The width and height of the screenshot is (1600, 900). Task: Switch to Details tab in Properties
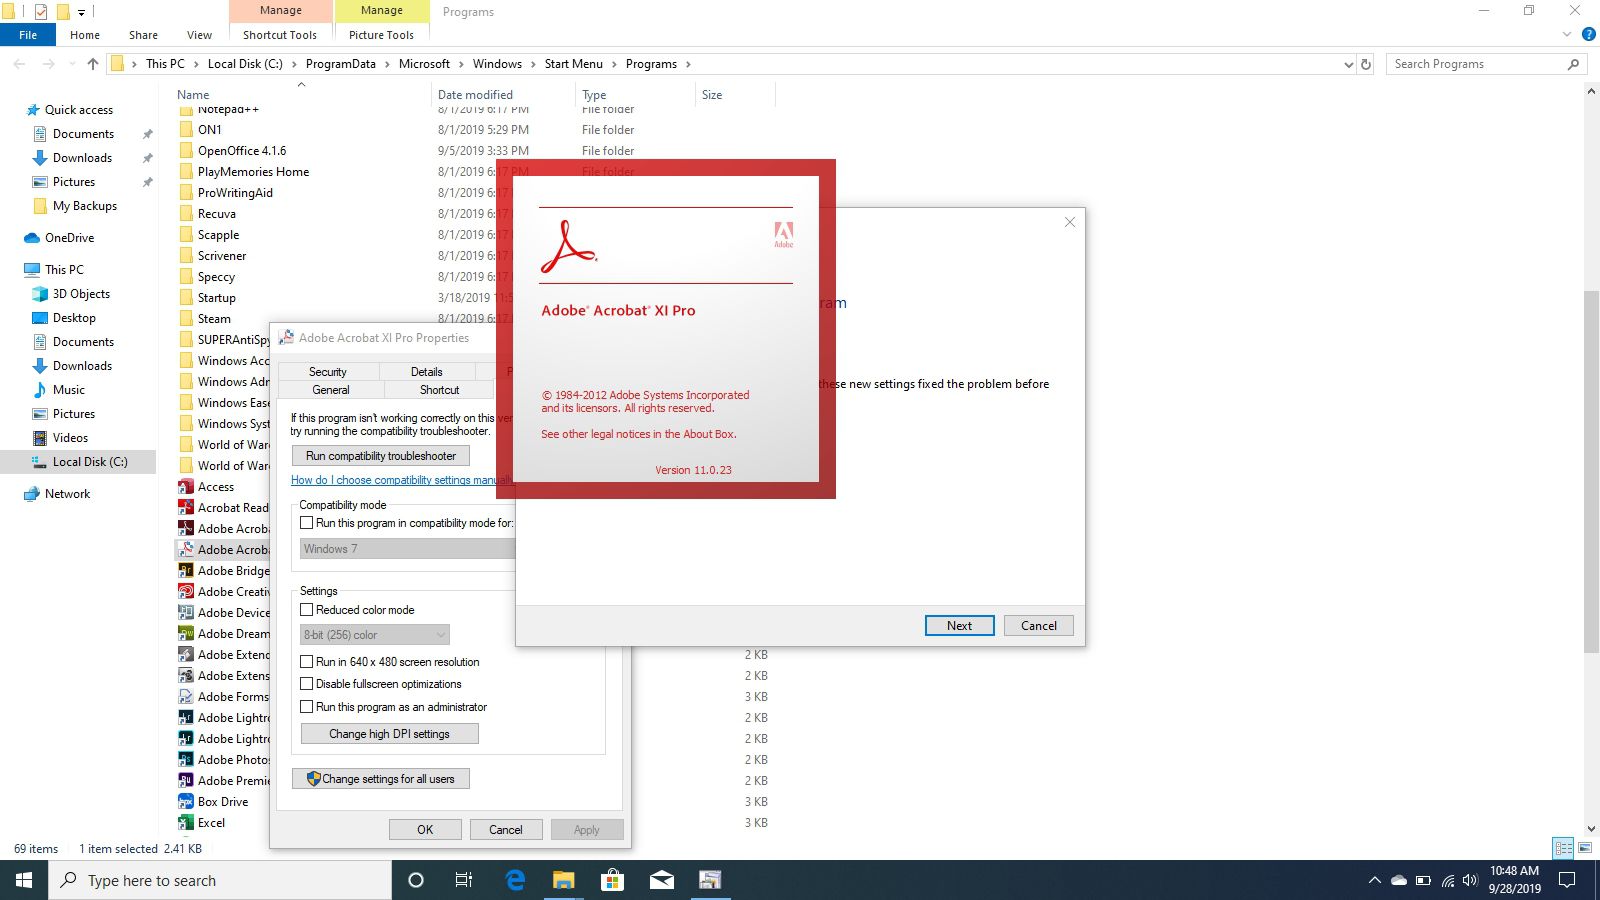coord(426,371)
